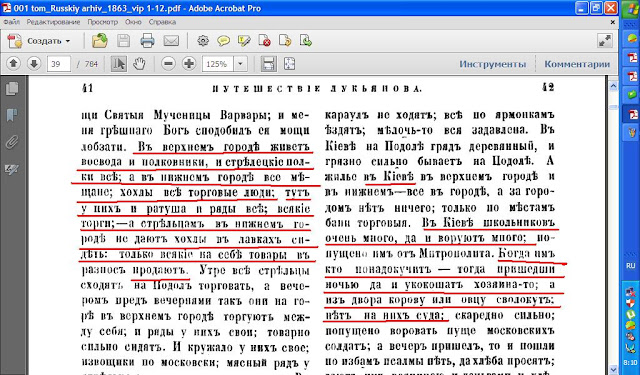Close the document with small black X
The width and height of the screenshot is (640, 375).
(x=612, y=22)
